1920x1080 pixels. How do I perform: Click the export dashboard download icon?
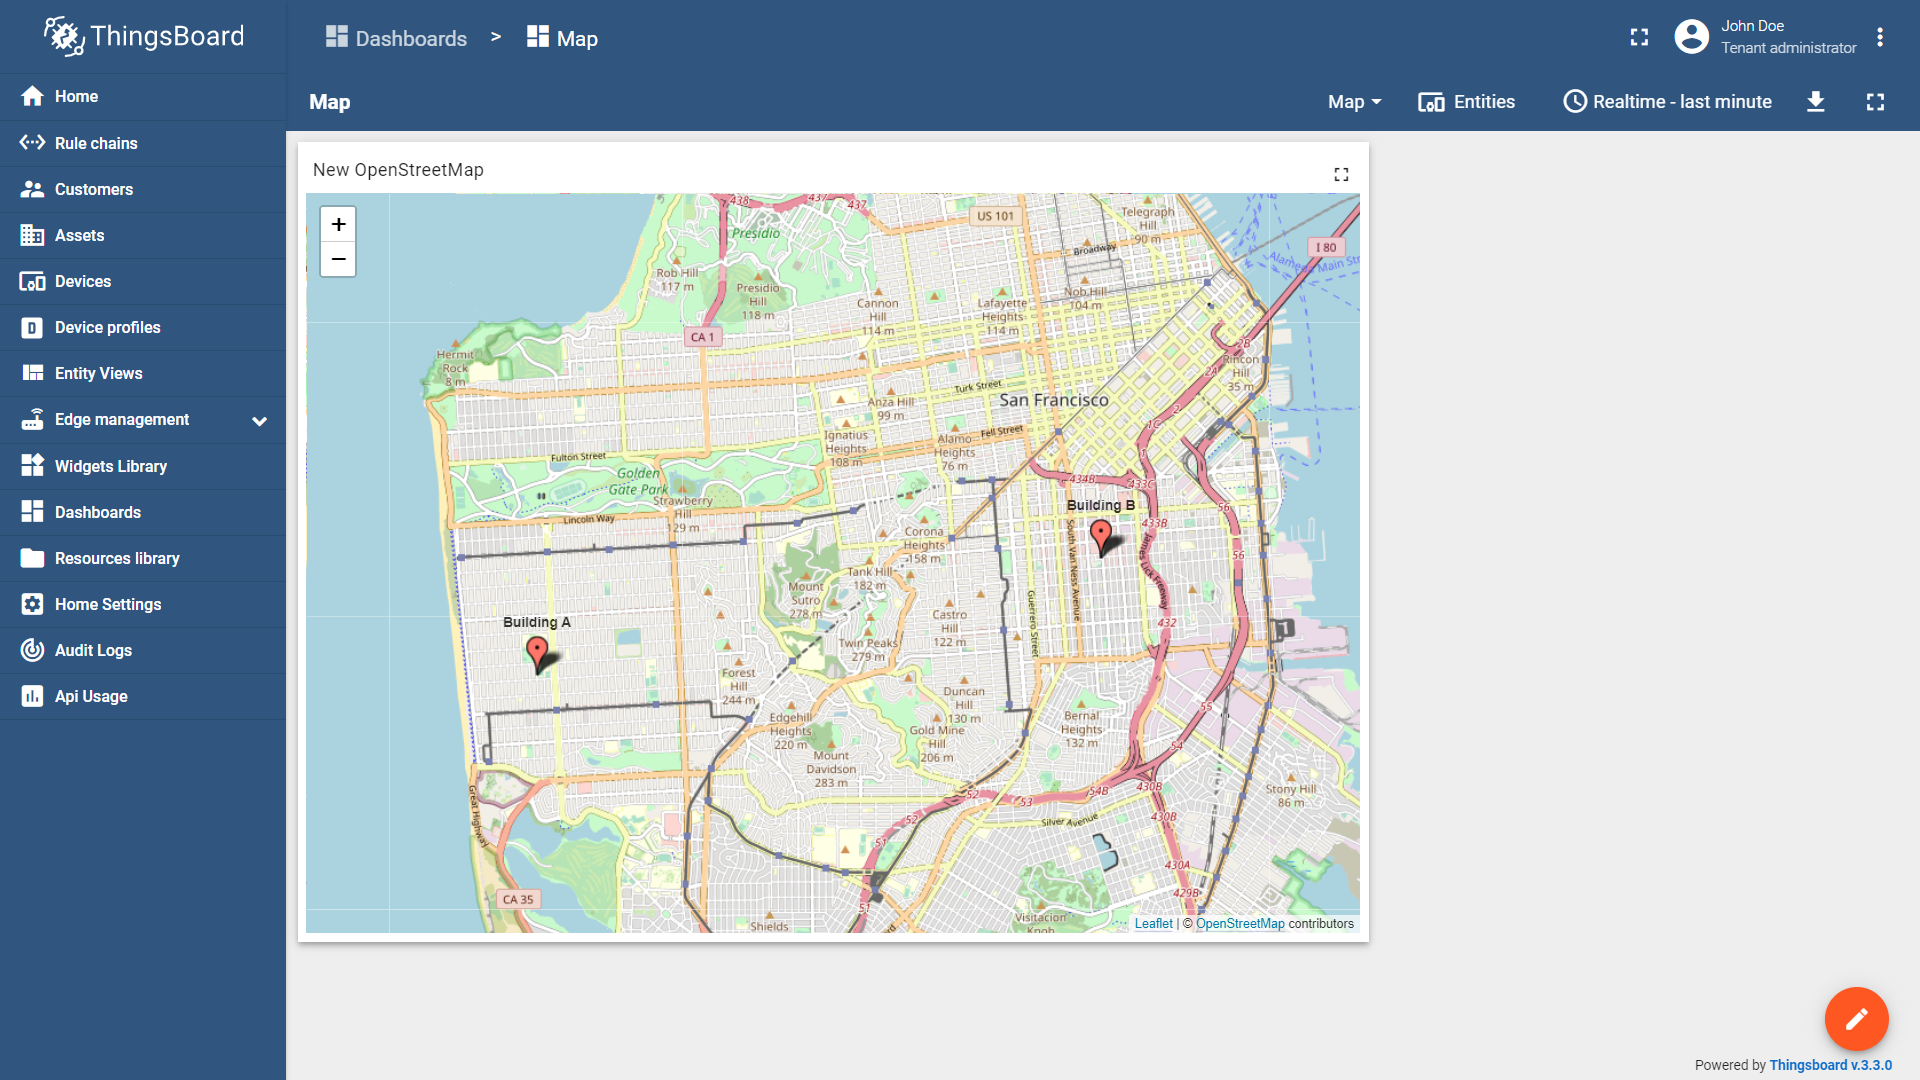click(x=1816, y=102)
